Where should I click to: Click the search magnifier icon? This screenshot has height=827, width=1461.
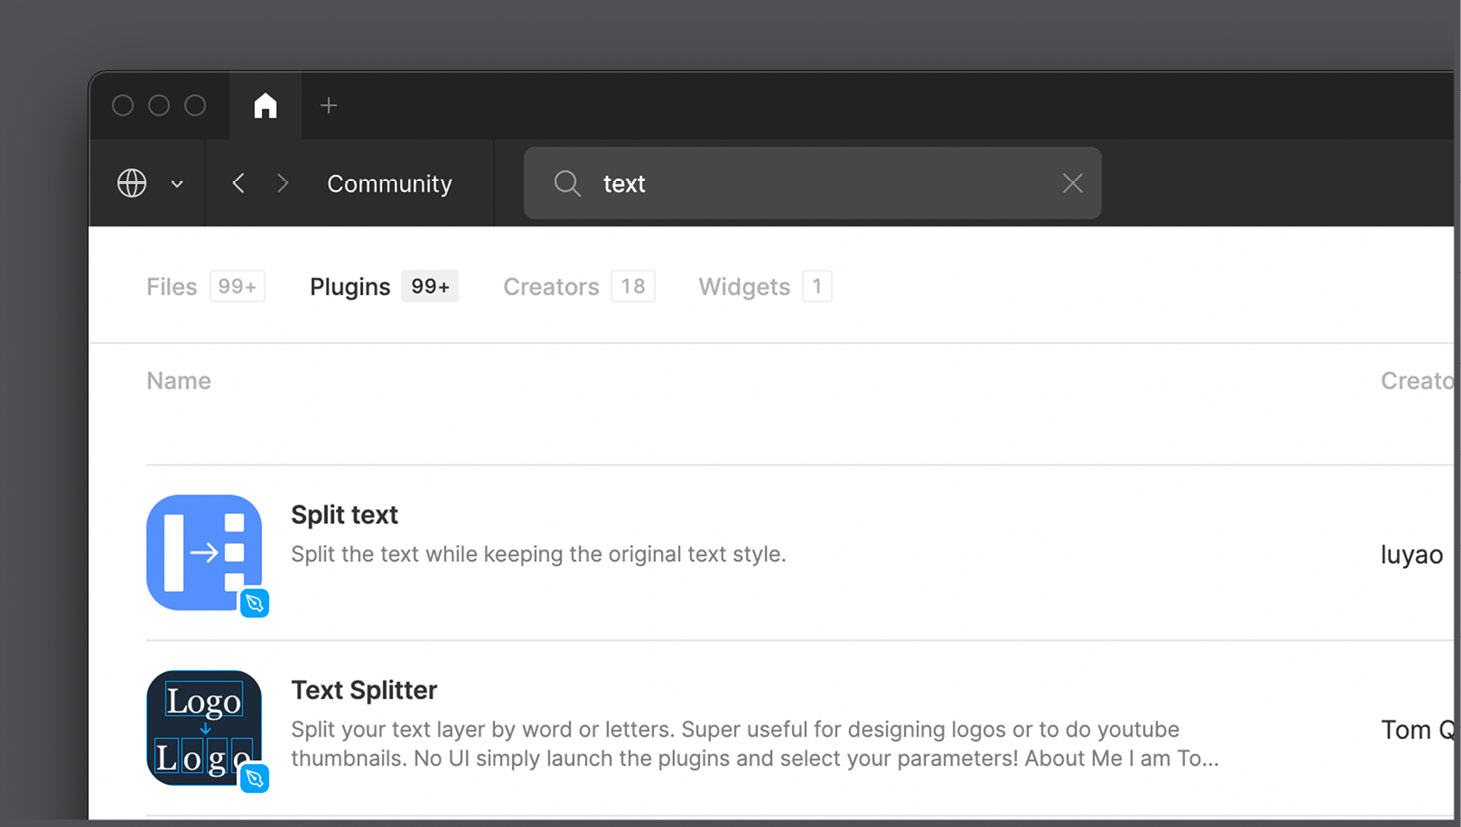(x=566, y=183)
